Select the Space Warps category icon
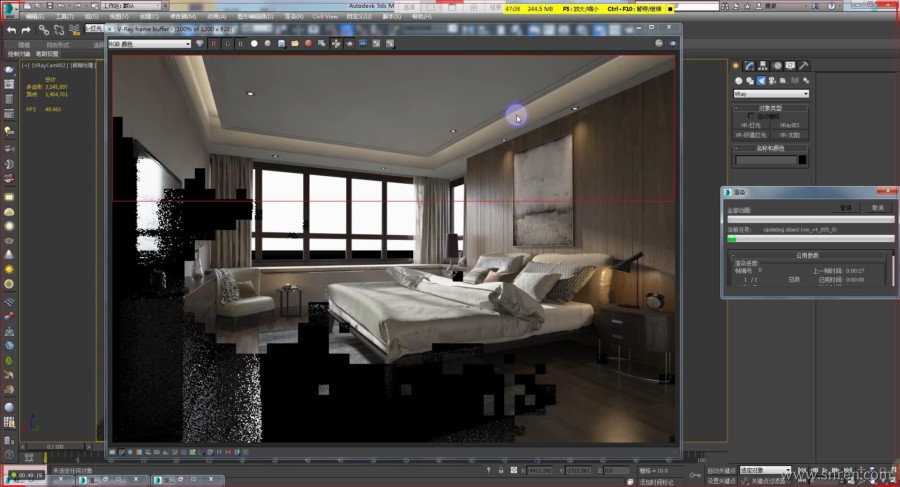 click(x=795, y=81)
